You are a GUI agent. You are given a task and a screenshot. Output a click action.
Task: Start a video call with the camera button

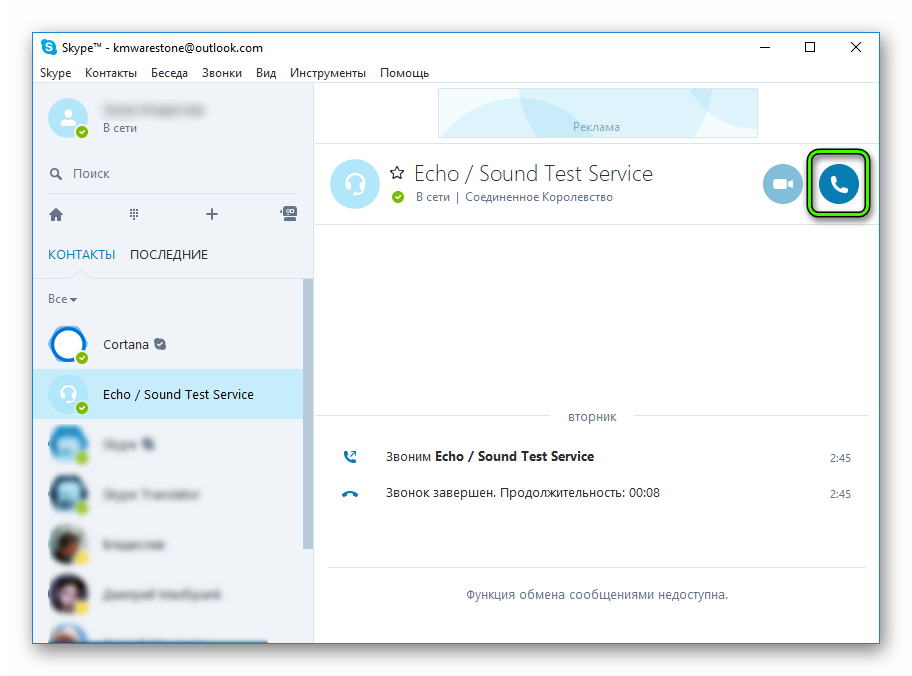(x=783, y=184)
